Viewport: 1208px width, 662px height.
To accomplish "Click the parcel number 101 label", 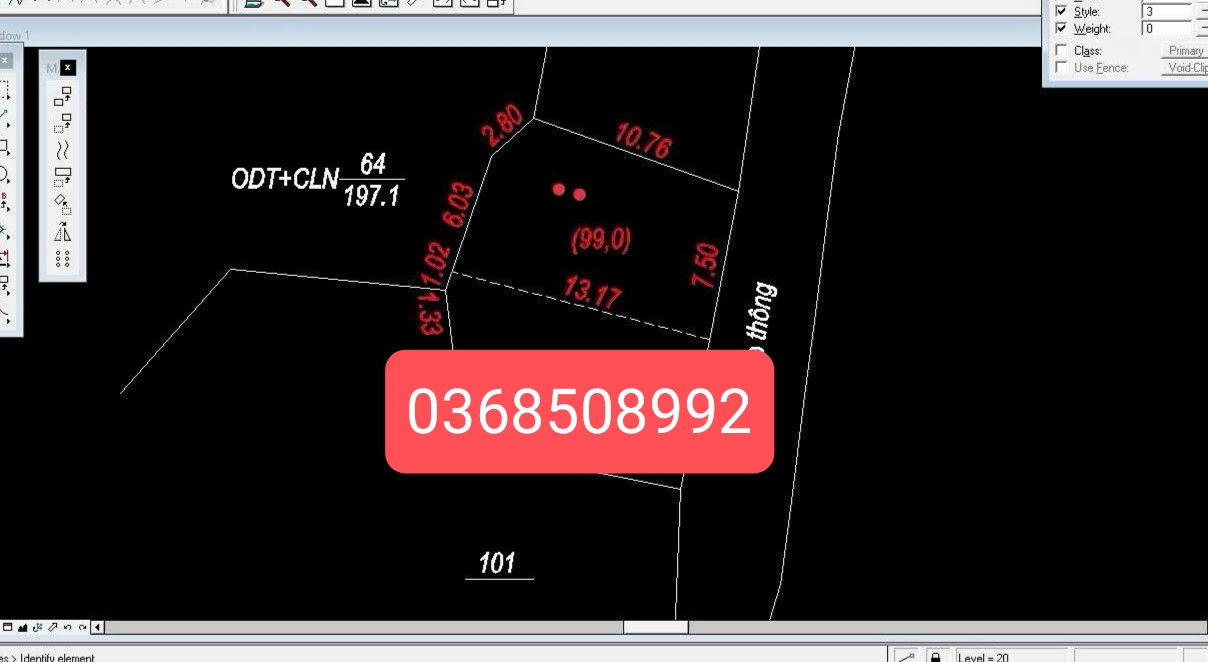I will pos(497,563).
